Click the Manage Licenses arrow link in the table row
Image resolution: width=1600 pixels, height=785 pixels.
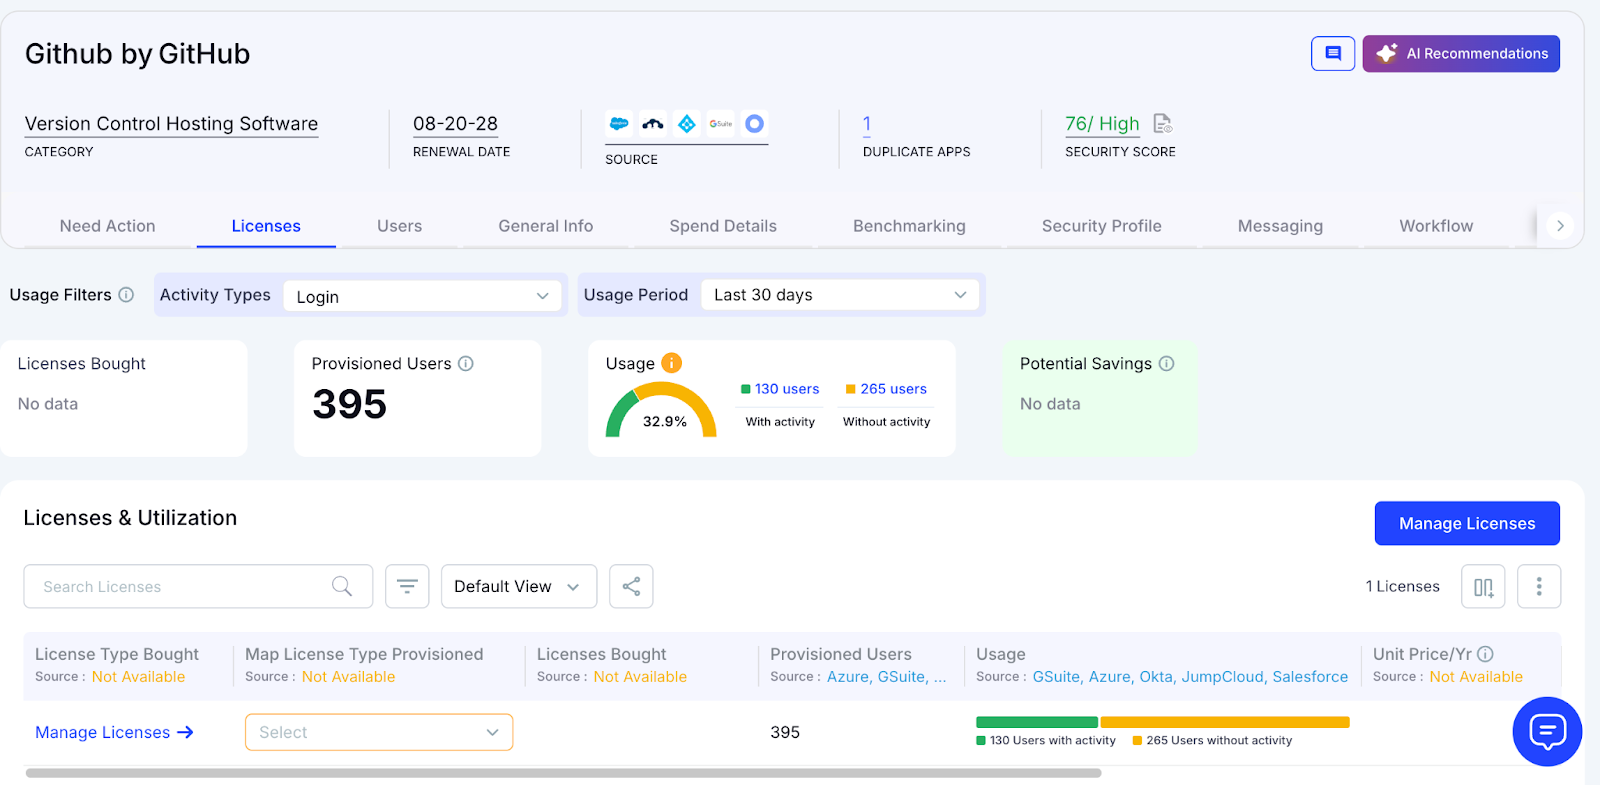[114, 733]
